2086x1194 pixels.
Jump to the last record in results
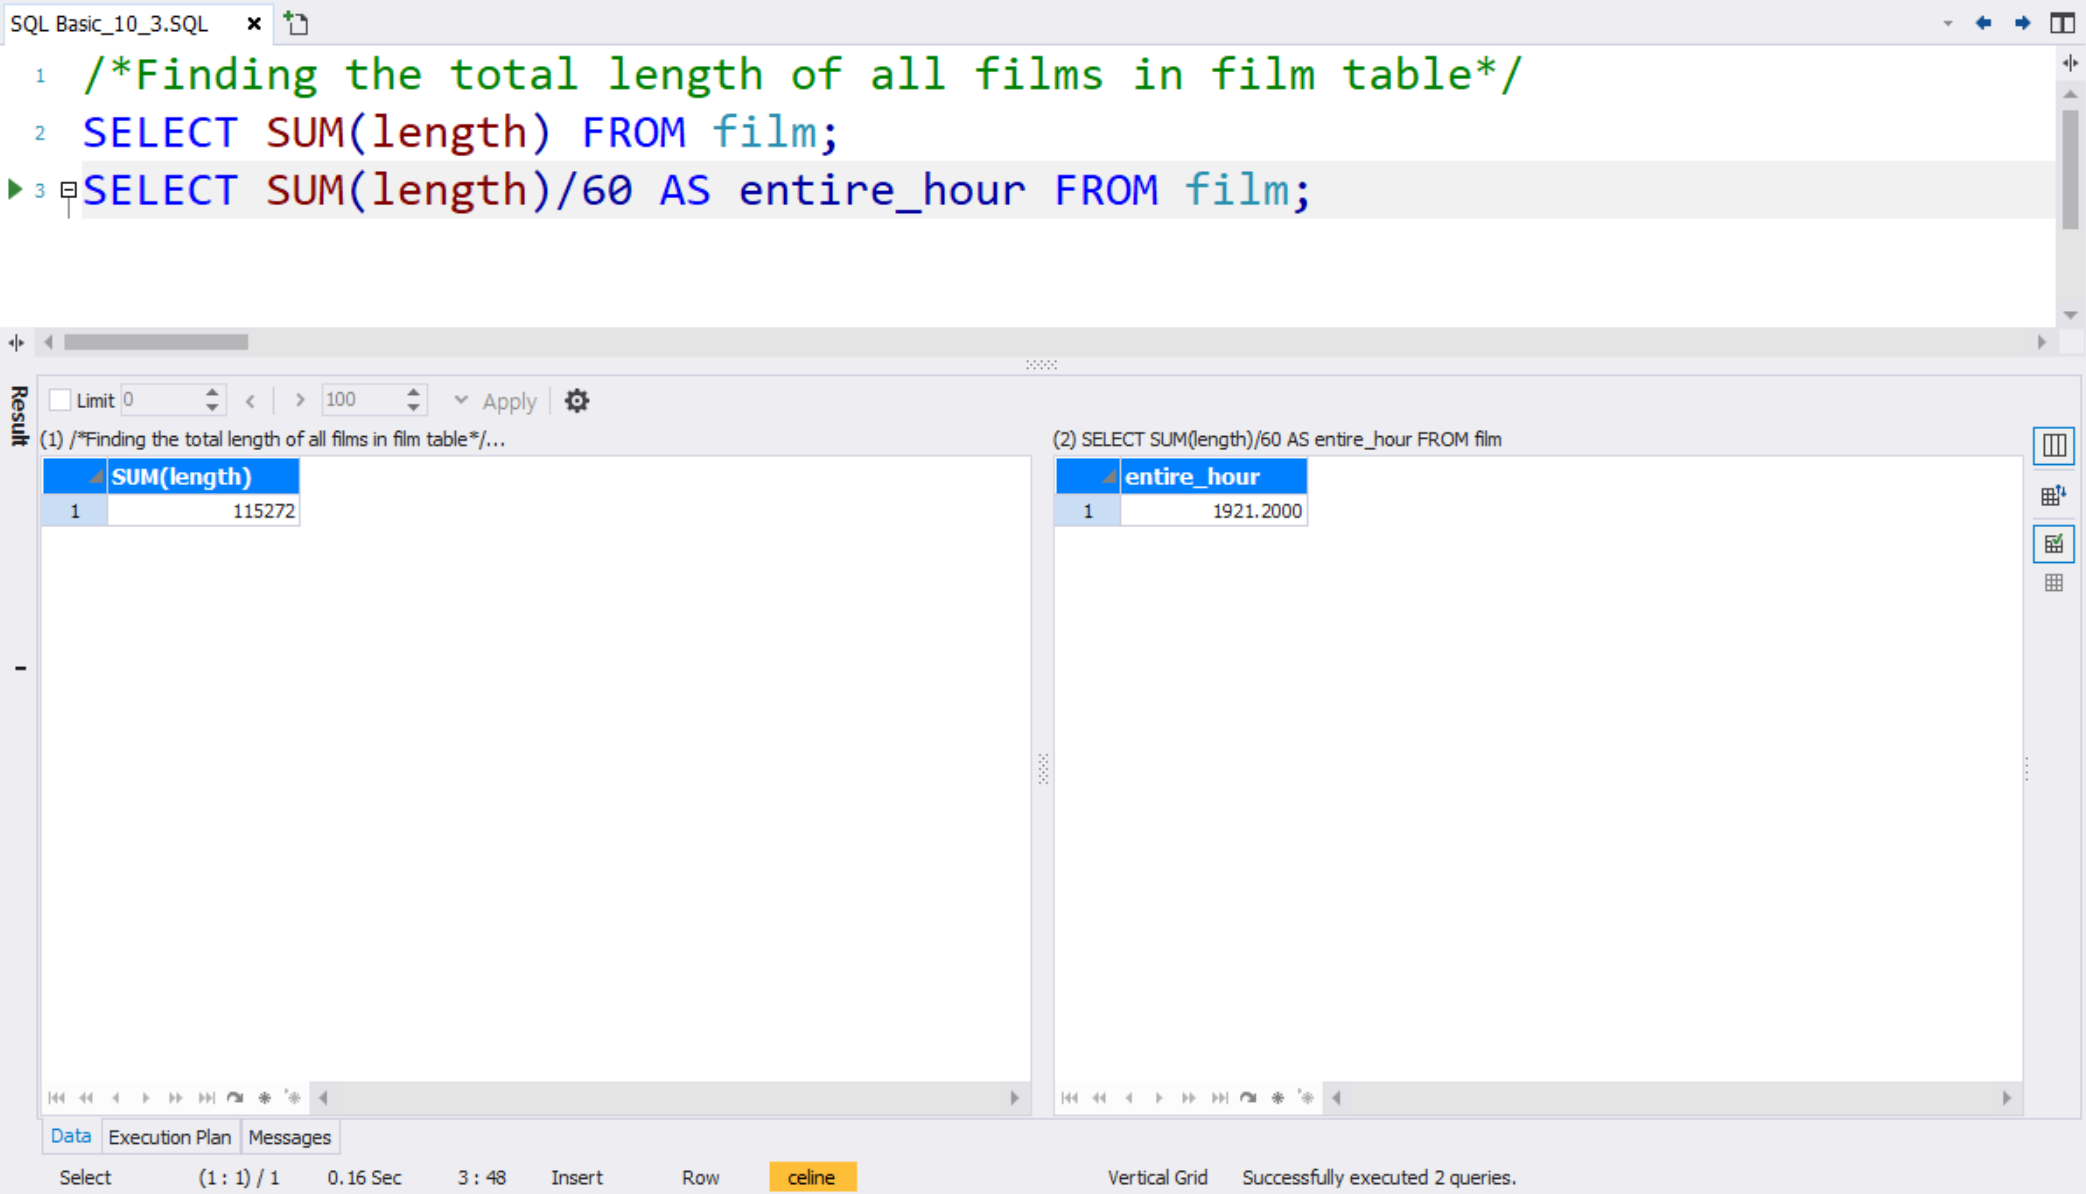point(206,1097)
